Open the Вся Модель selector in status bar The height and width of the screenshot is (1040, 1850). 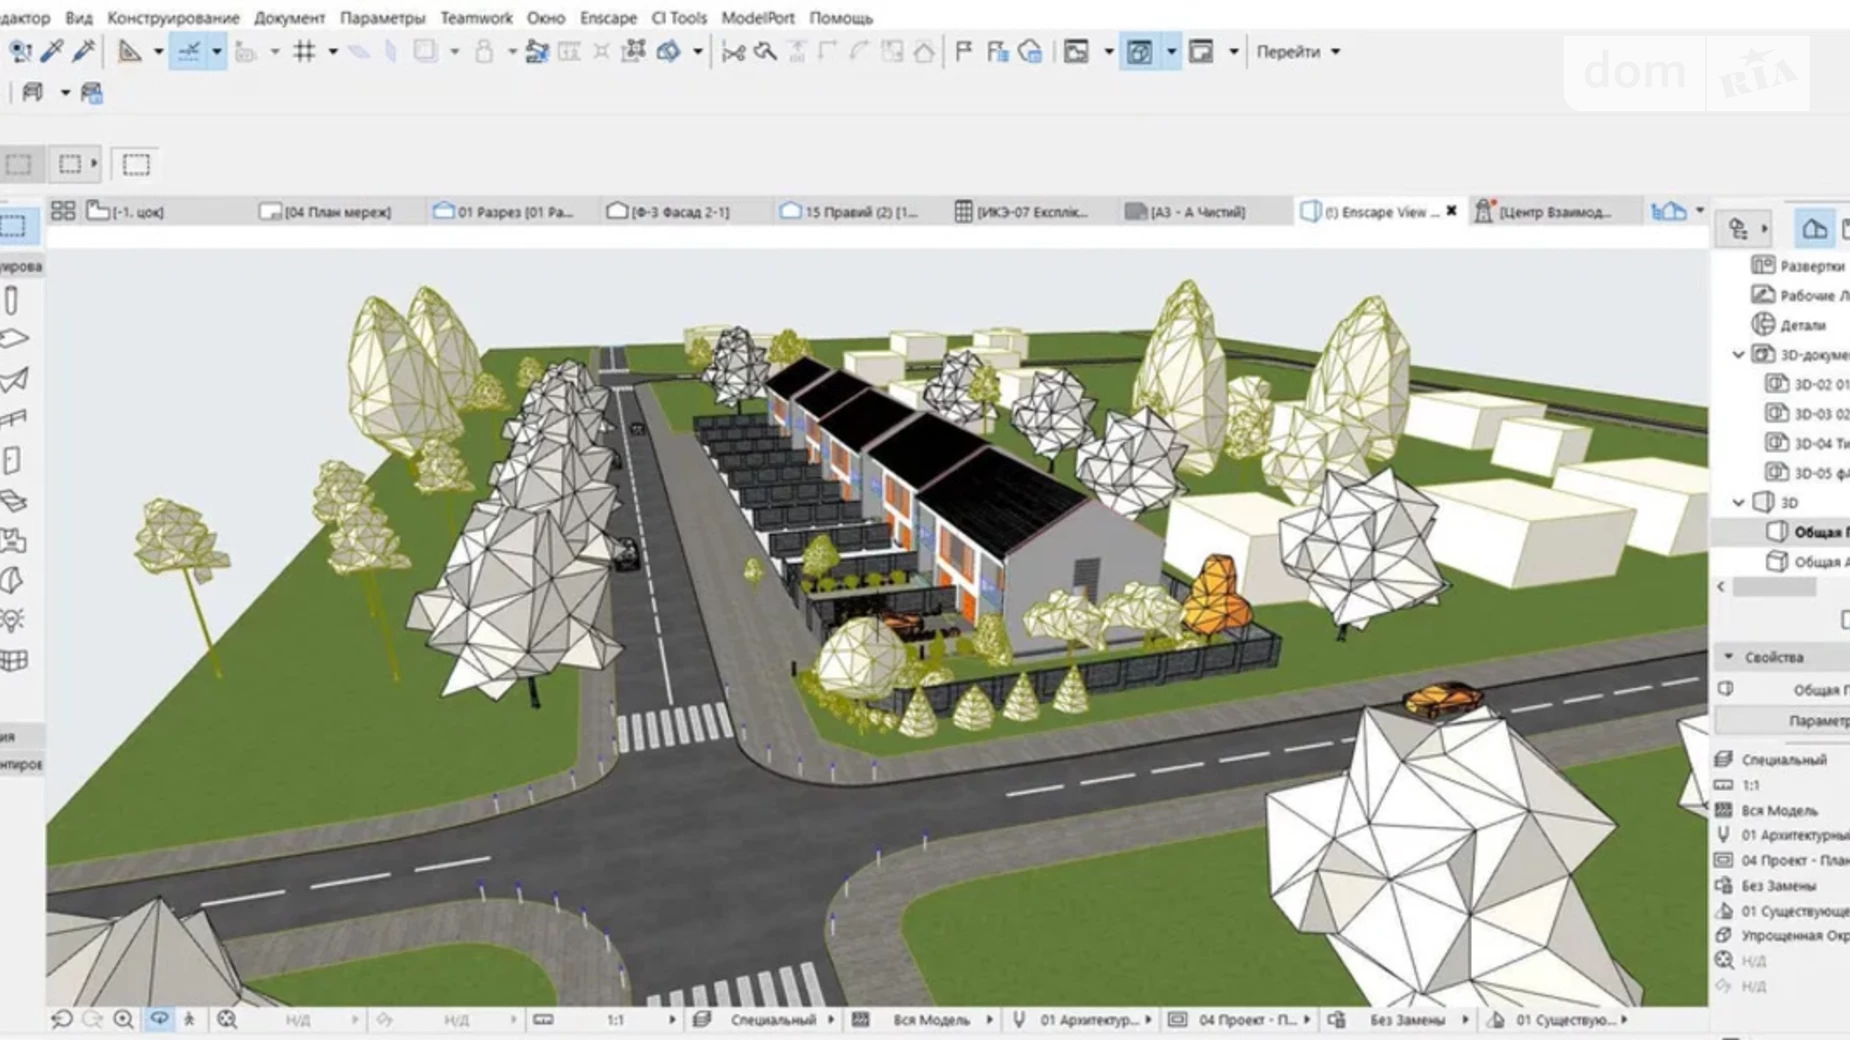930,1020
